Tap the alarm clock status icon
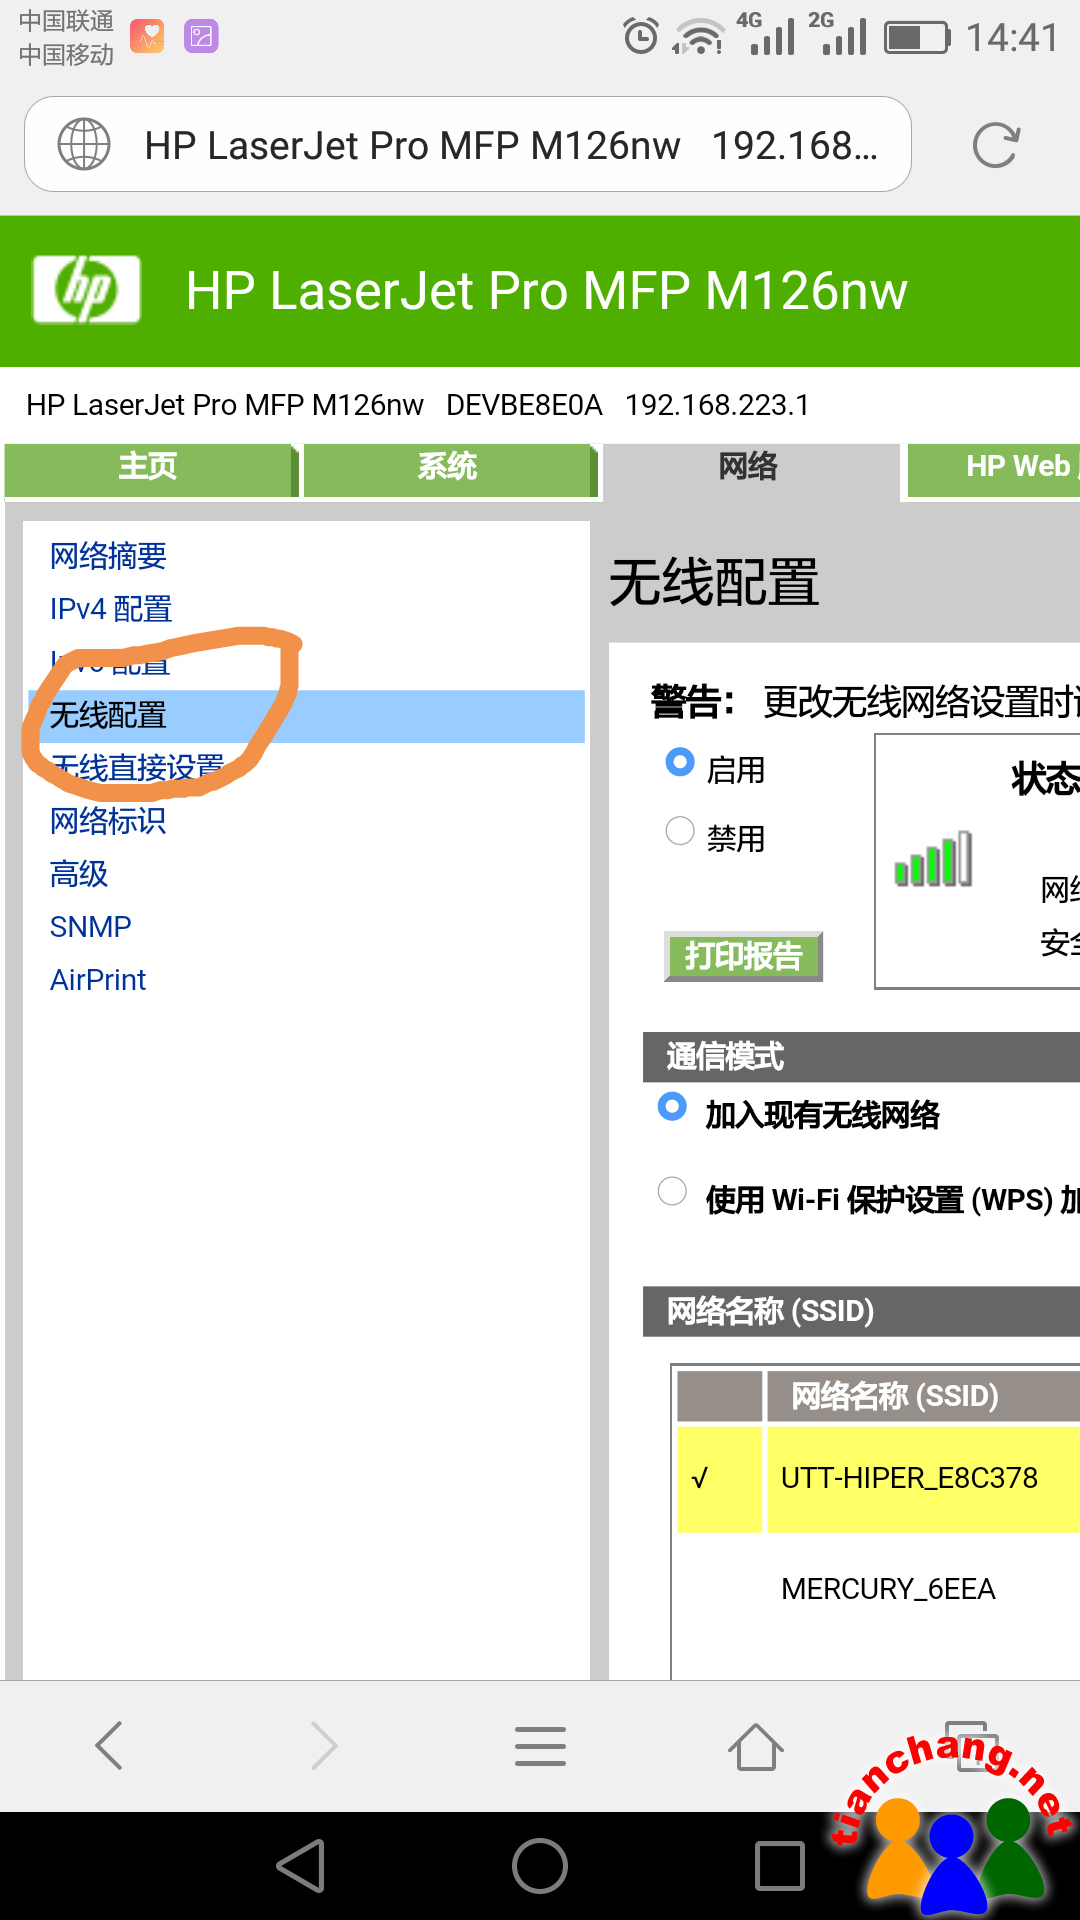The width and height of the screenshot is (1080, 1920). coord(641,37)
